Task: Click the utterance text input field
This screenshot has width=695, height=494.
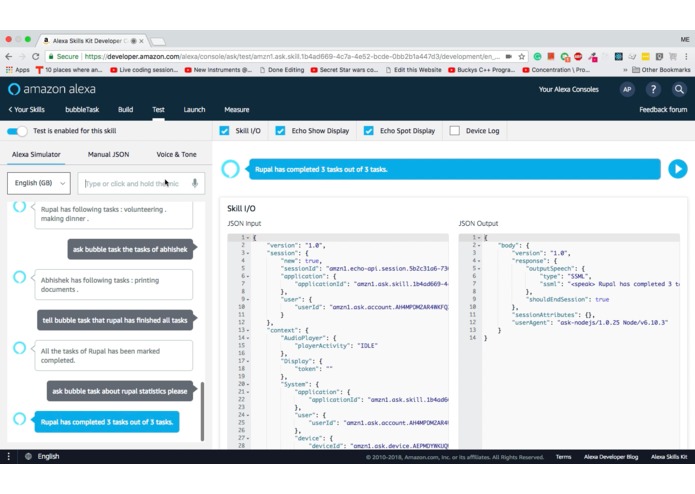Action: click(x=135, y=183)
